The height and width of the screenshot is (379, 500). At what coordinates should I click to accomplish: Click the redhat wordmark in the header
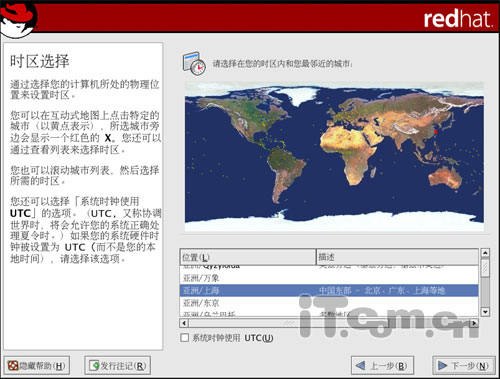(457, 19)
